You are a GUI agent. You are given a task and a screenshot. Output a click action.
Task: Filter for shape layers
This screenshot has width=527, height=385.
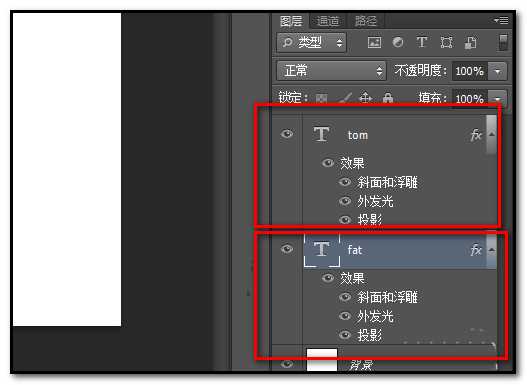point(446,43)
